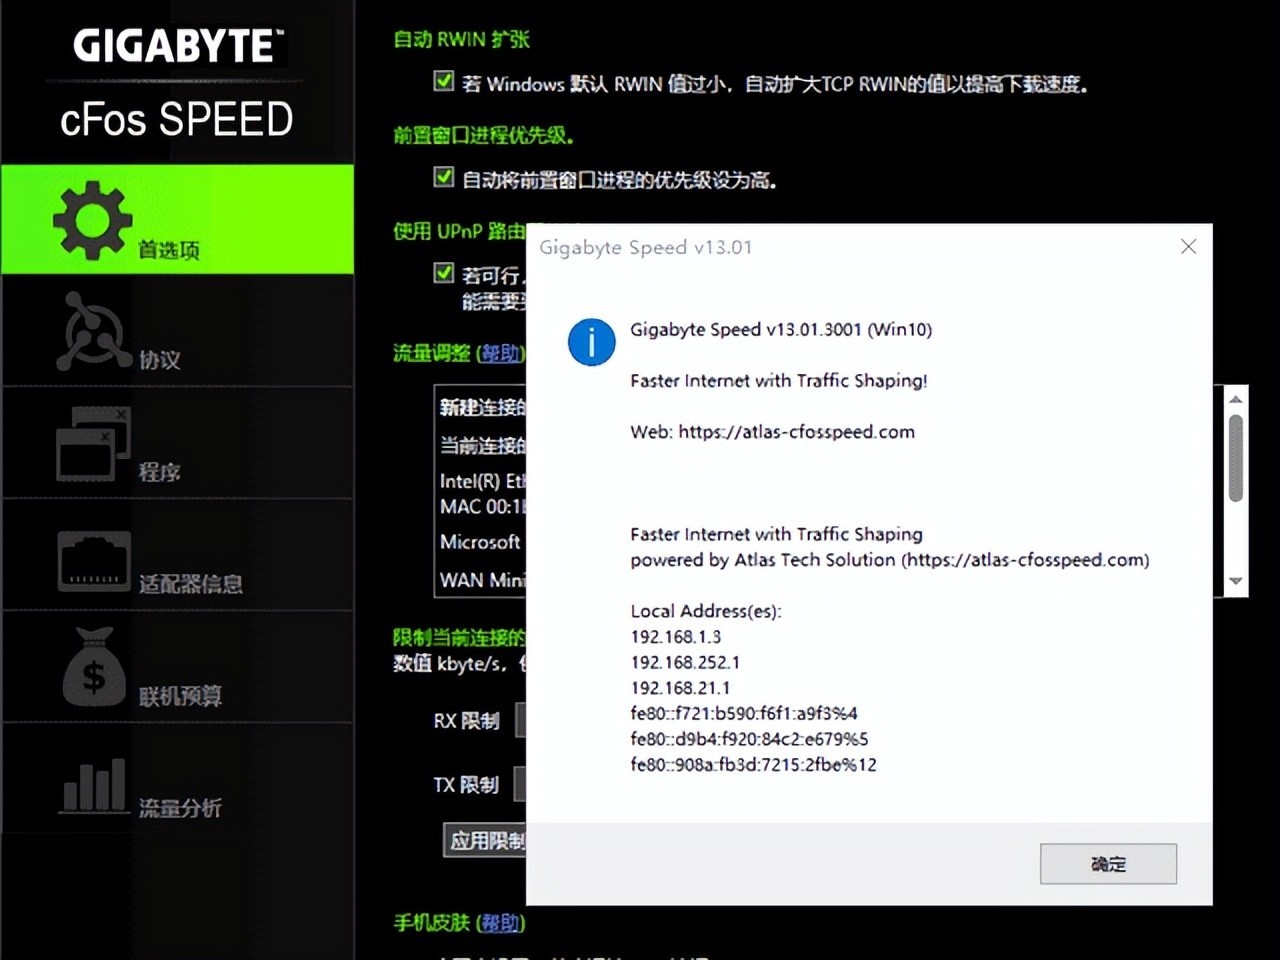This screenshot has height=960, width=1280.
Task: Close the Gigabyte Speed v13.01 dialog
Action: coord(1188,246)
